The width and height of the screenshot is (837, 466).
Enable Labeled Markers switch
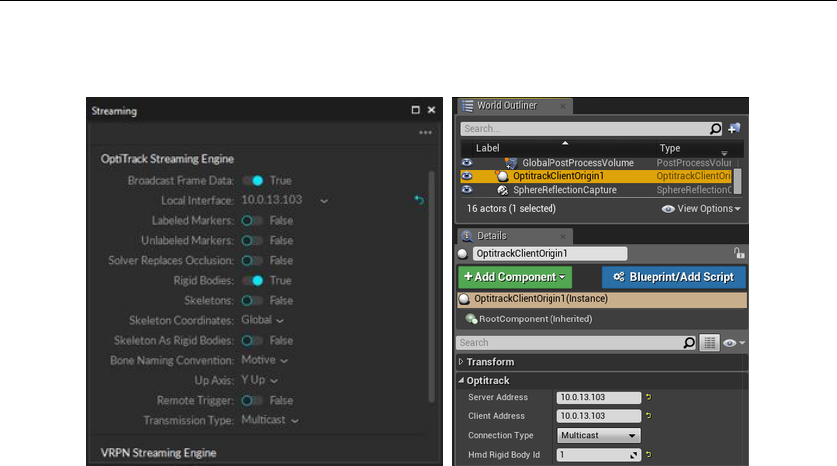tap(252, 220)
